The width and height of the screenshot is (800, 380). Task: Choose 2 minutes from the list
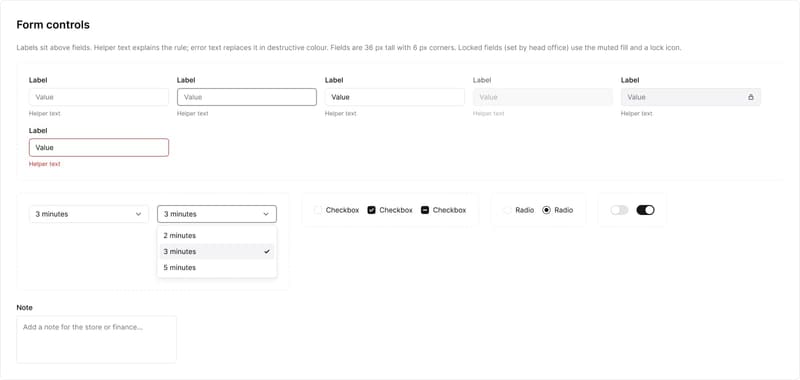(217, 236)
